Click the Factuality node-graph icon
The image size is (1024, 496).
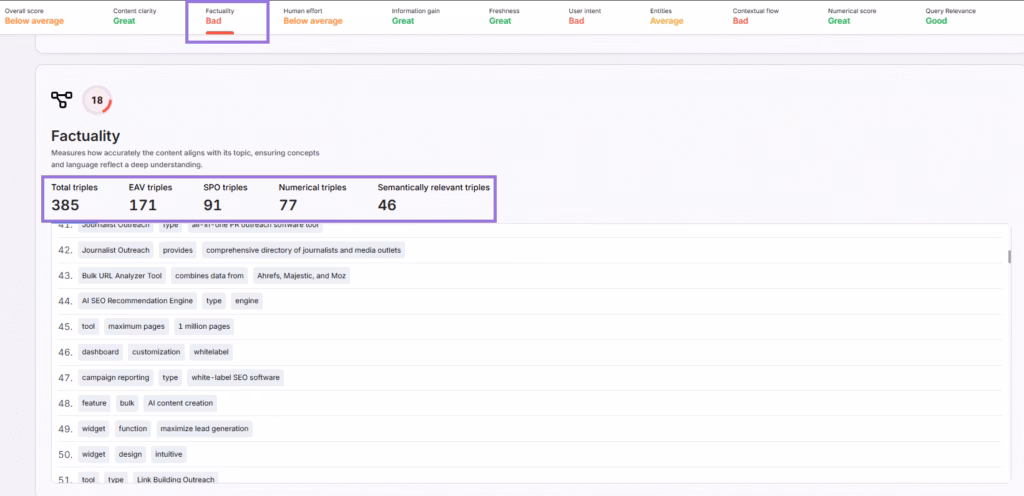pos(62,100)
